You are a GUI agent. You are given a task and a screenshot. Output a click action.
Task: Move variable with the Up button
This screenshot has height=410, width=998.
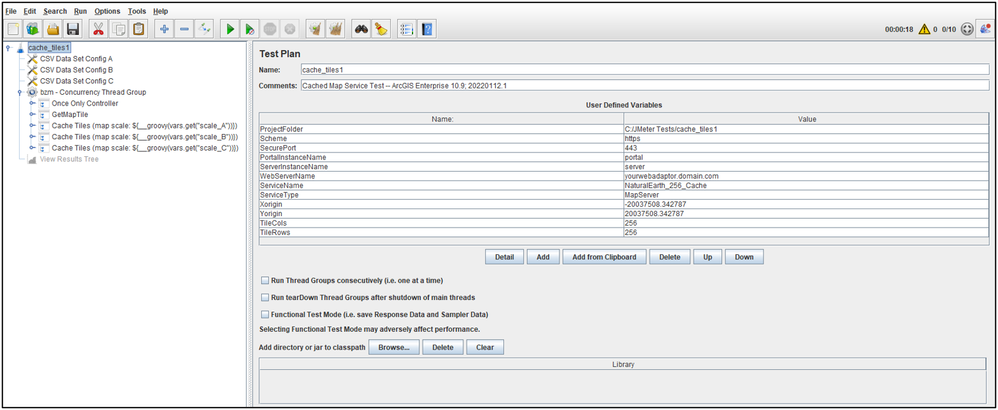coord(707,257)
